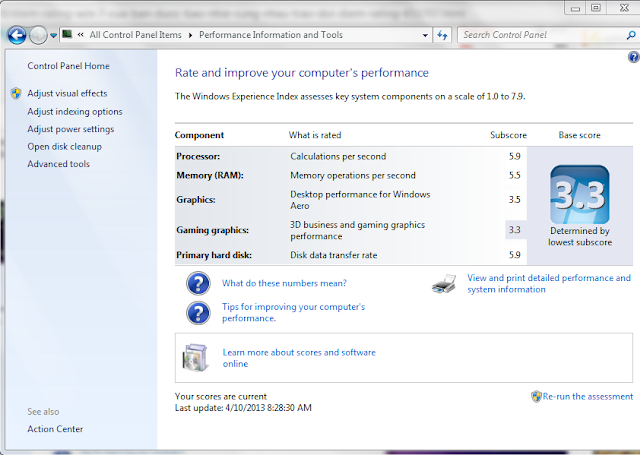
Task: Select All Control Panel Items breadcrumb
Action: [x=136, y=35]
